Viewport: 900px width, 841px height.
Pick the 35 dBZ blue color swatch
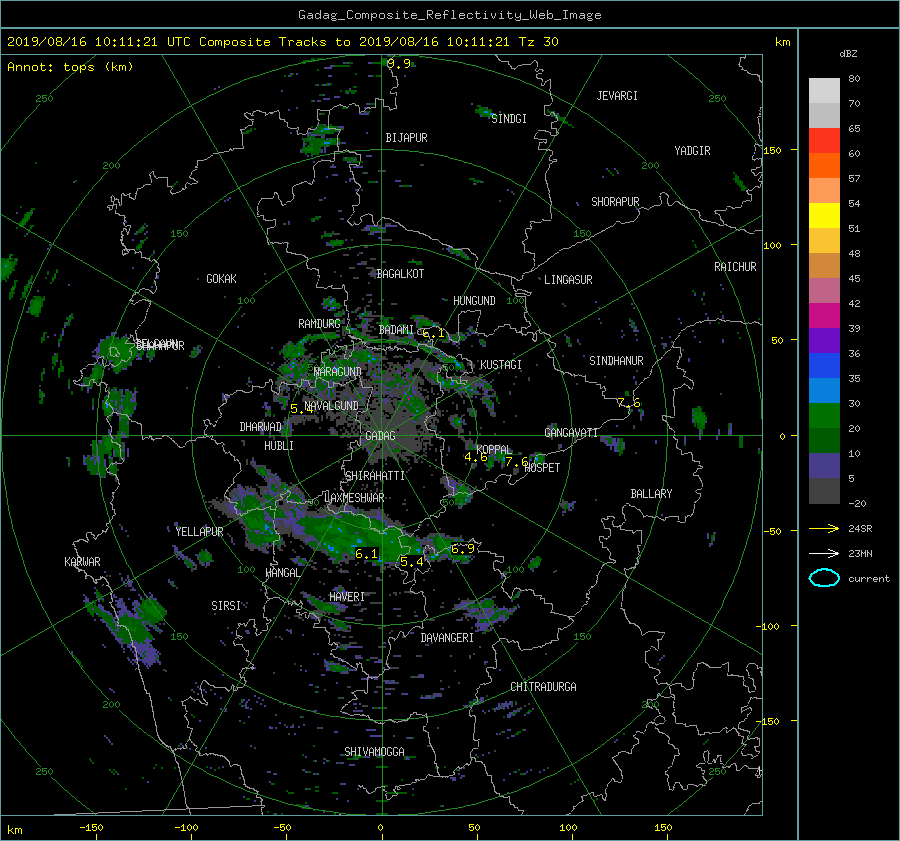tap(824, 365)
